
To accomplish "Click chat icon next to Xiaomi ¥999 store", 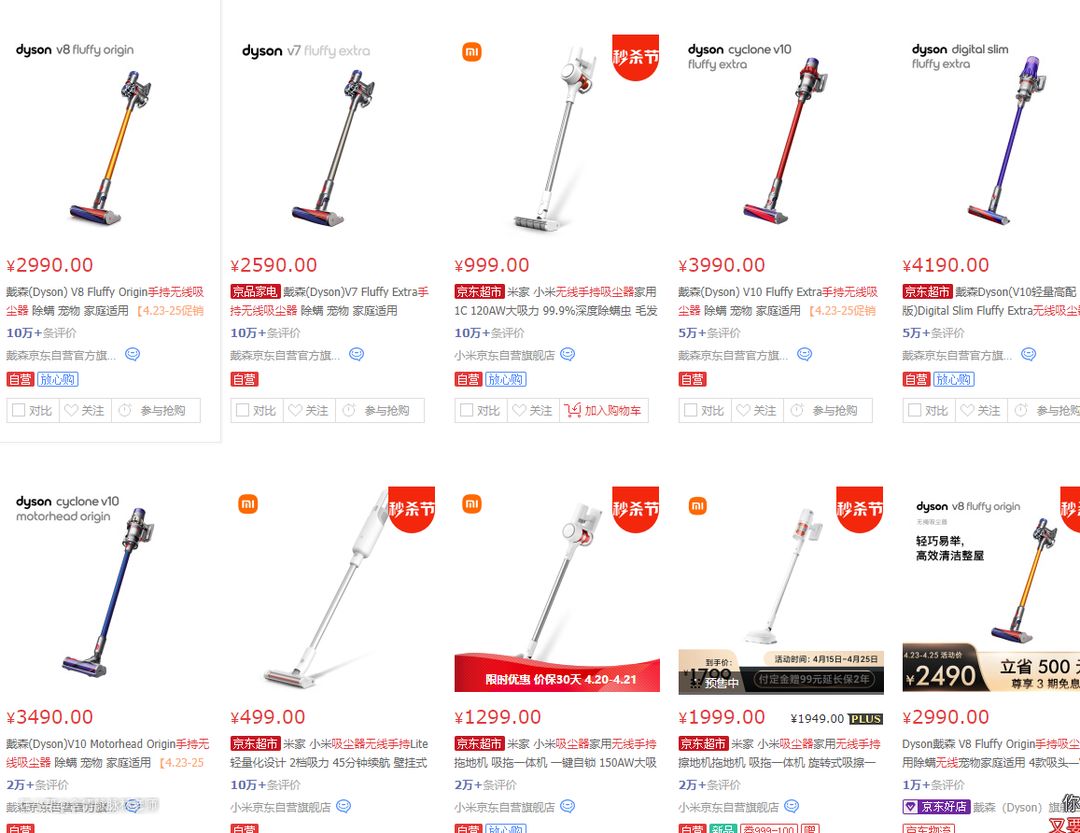I will [x=568, y=354].
